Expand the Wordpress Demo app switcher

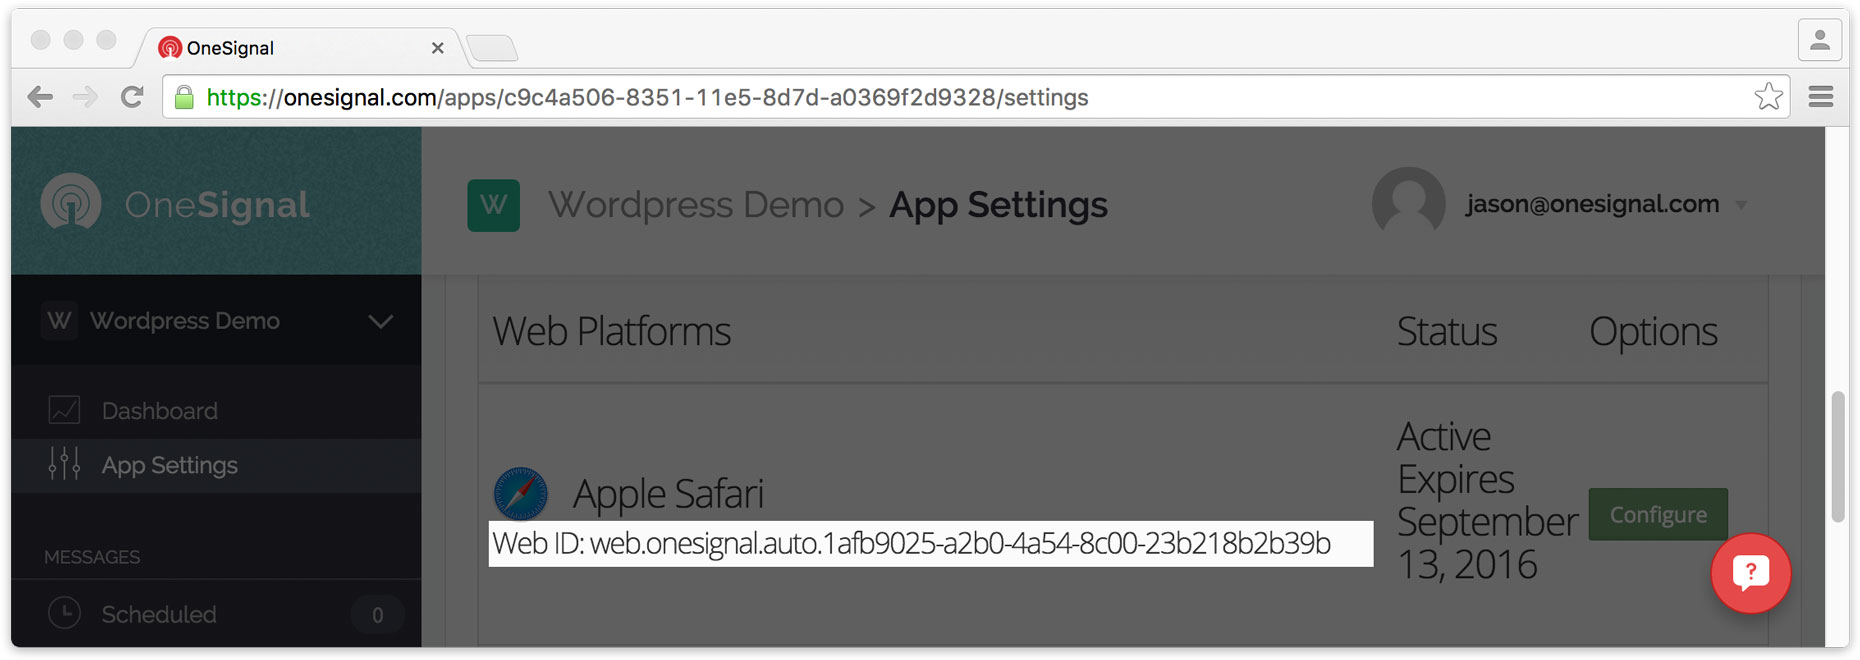[380, 321]
